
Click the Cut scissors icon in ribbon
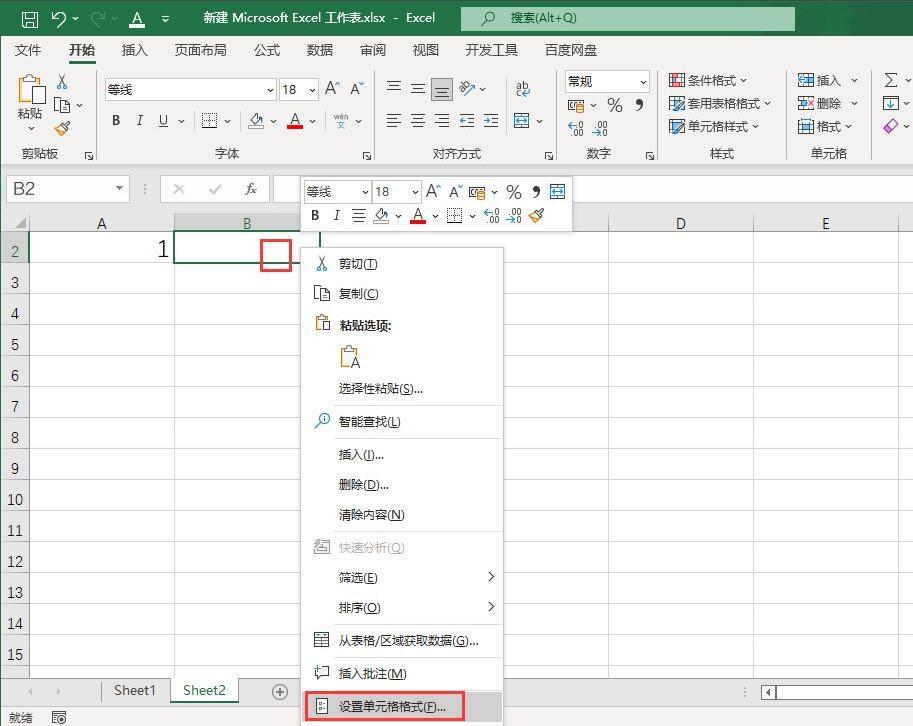62,82
